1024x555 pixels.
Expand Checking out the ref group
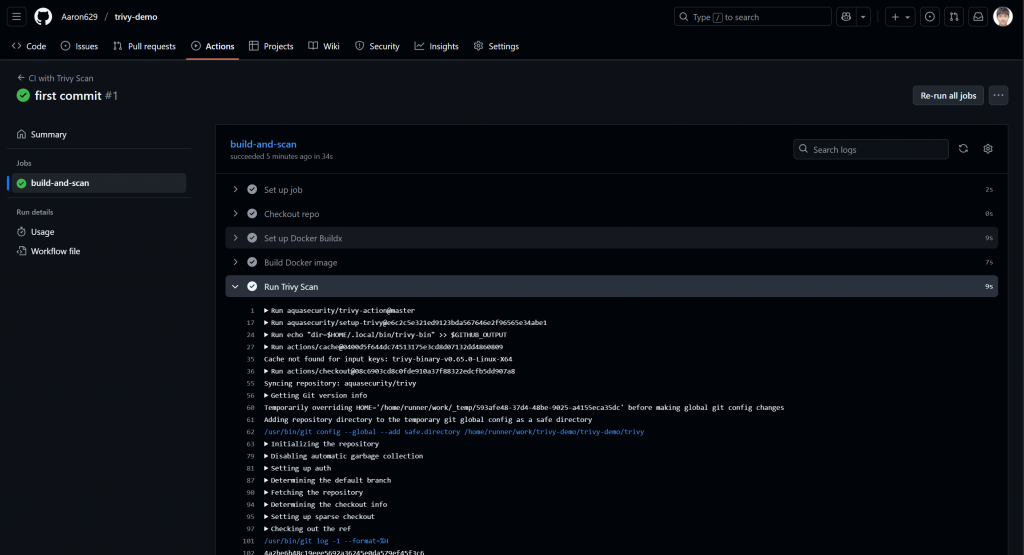(x=307, y=529)
